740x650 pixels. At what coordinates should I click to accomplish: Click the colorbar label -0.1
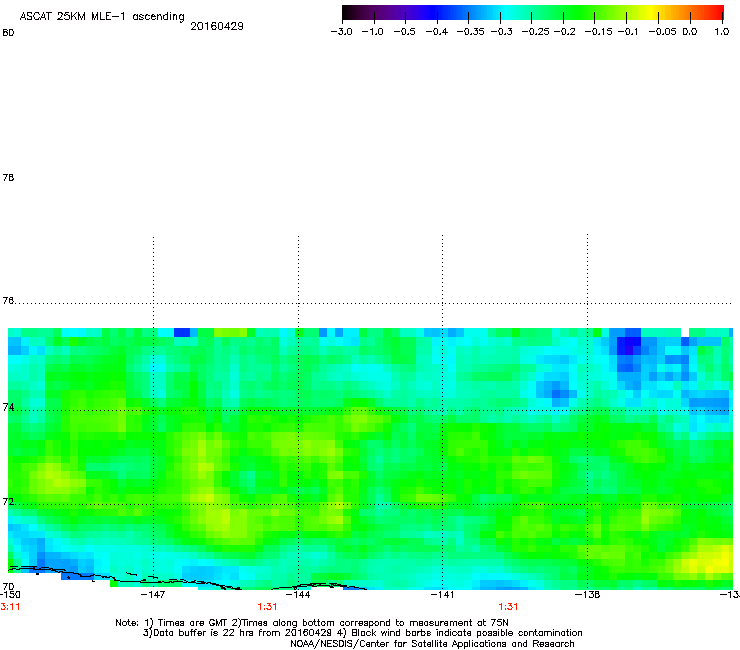[628, 32]
